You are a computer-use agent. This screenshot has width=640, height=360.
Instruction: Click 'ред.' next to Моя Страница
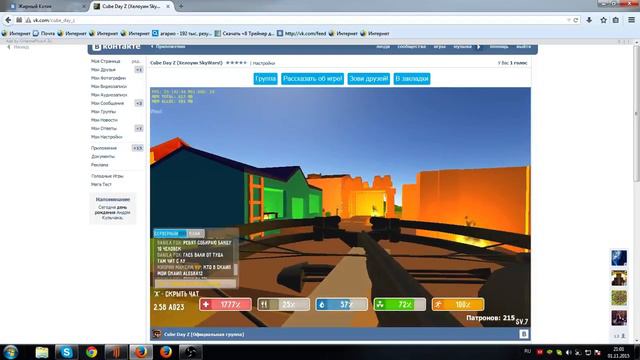click(136, 61)
